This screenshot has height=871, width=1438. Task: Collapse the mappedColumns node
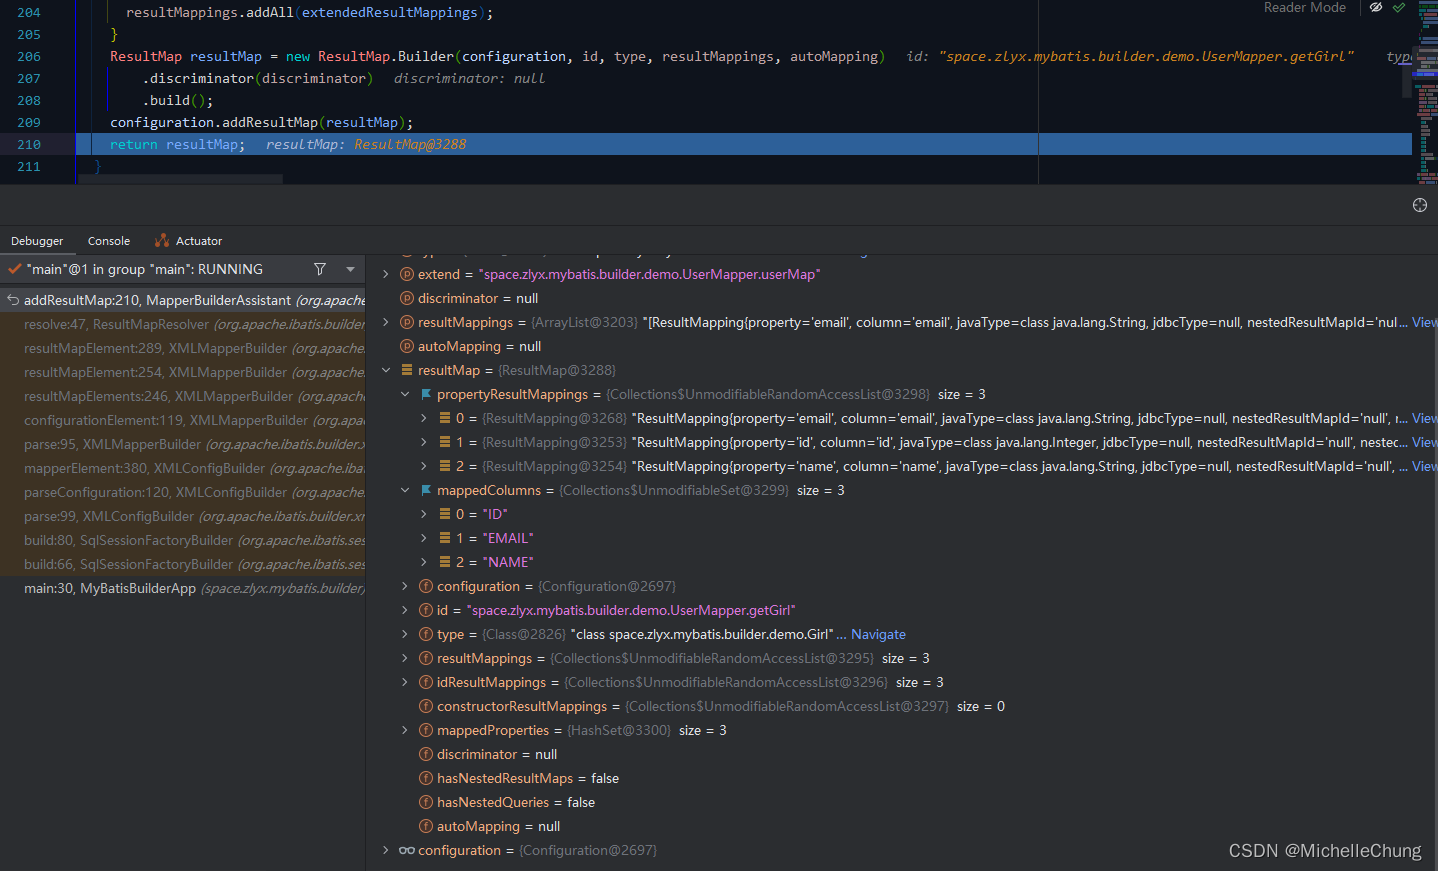(405, 490)
